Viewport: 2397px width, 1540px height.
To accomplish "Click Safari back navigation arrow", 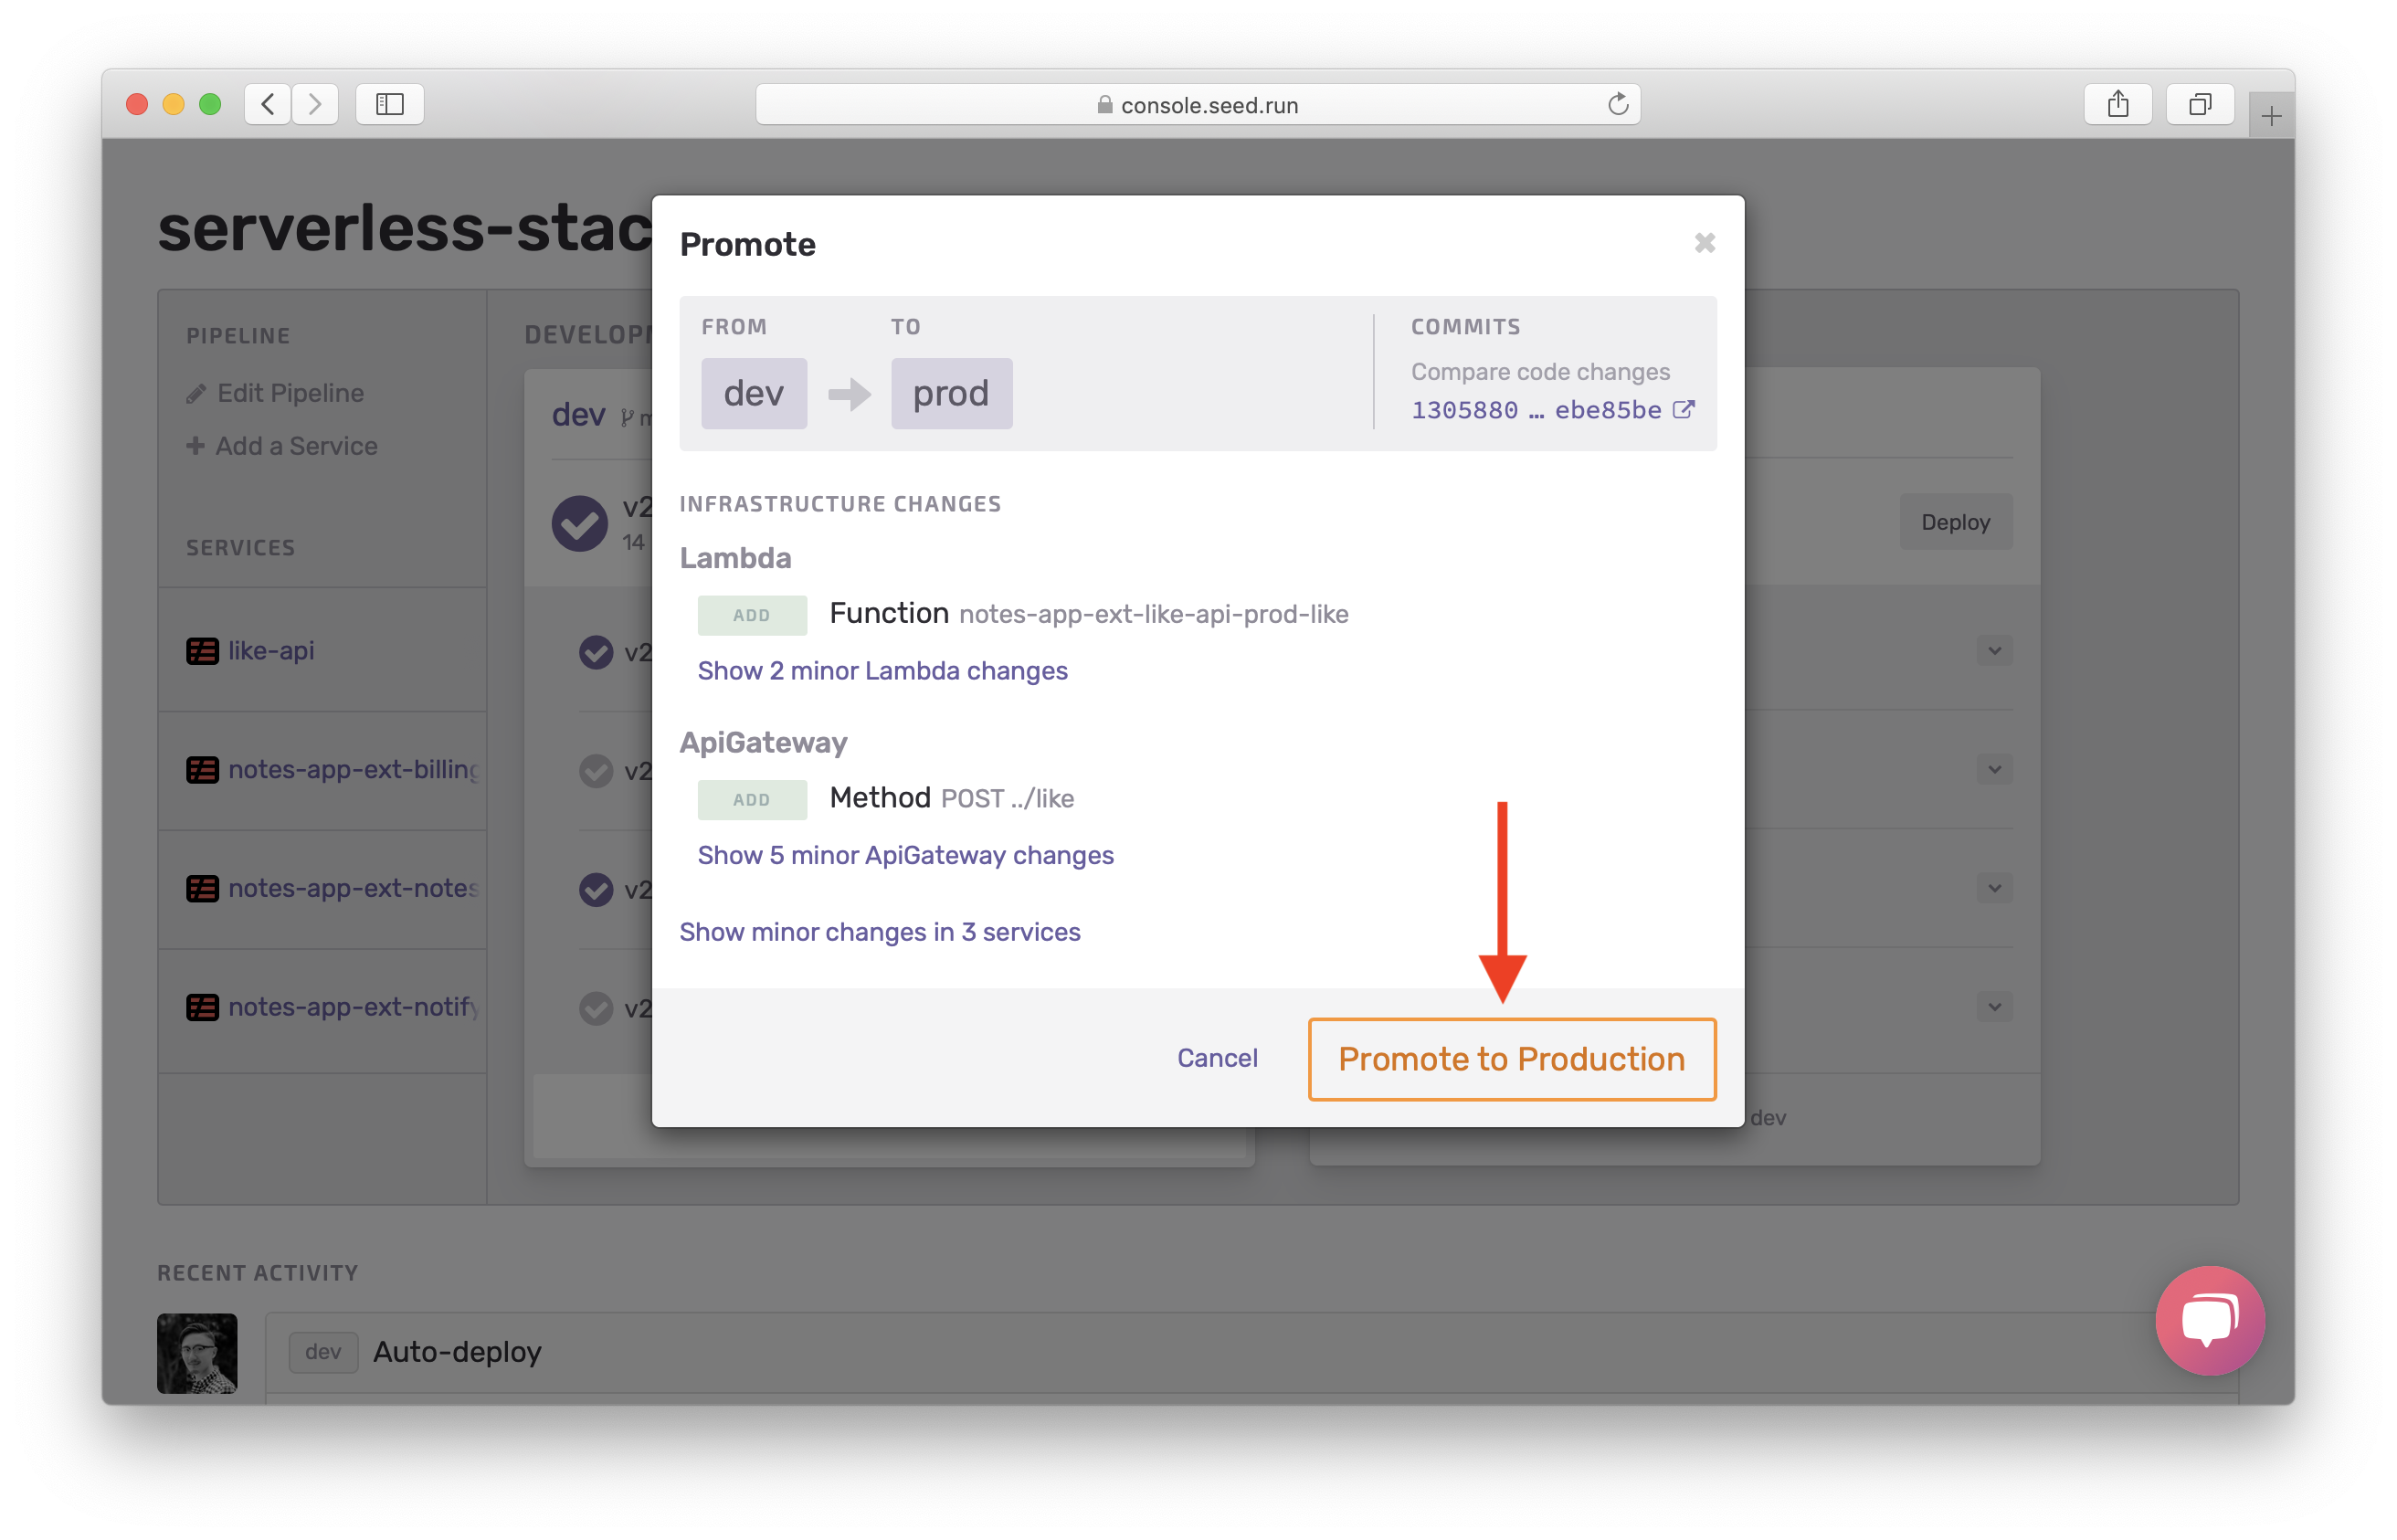I will tap(268, 104).
